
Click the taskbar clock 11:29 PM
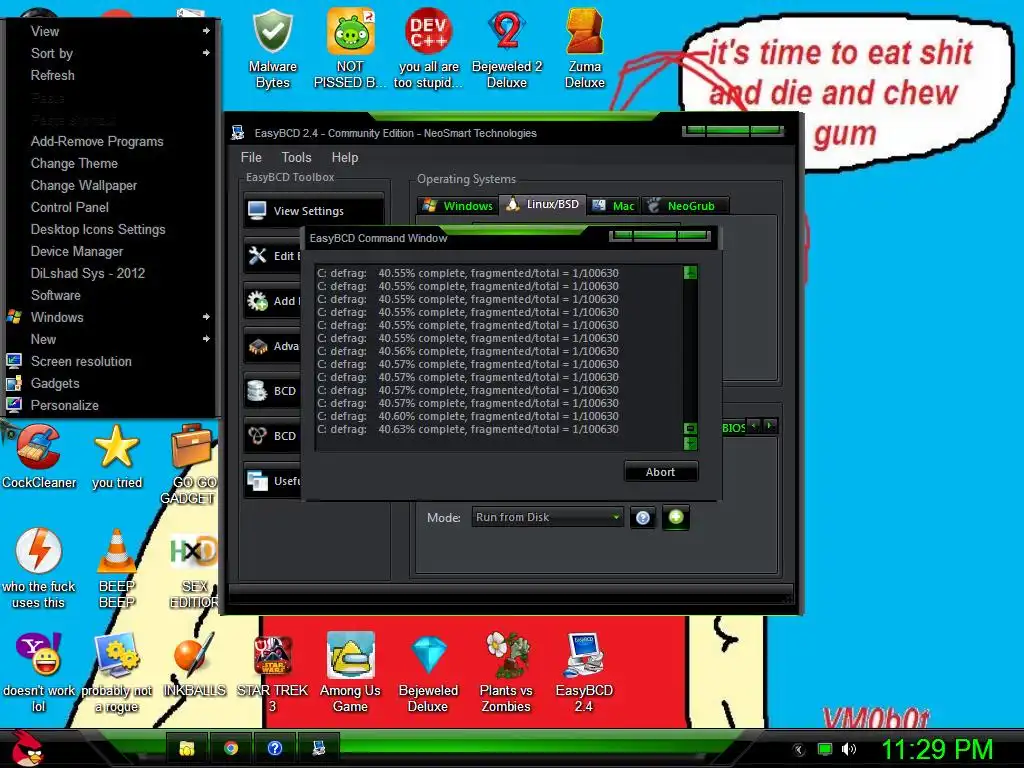[x=936, y=749]
